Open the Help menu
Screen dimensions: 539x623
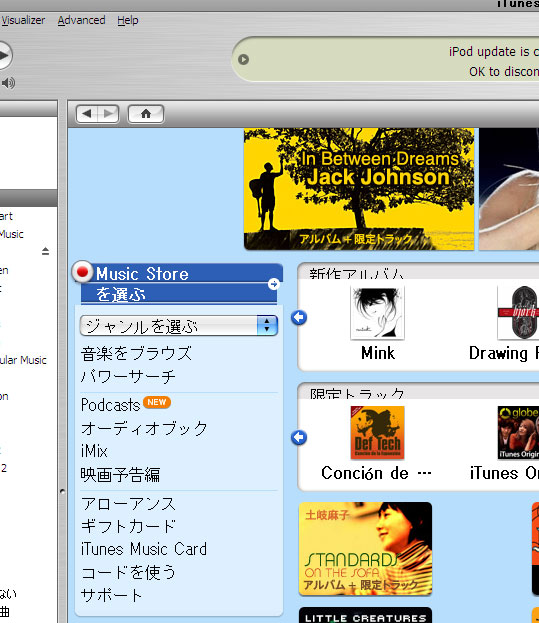(x=128, y=20)
